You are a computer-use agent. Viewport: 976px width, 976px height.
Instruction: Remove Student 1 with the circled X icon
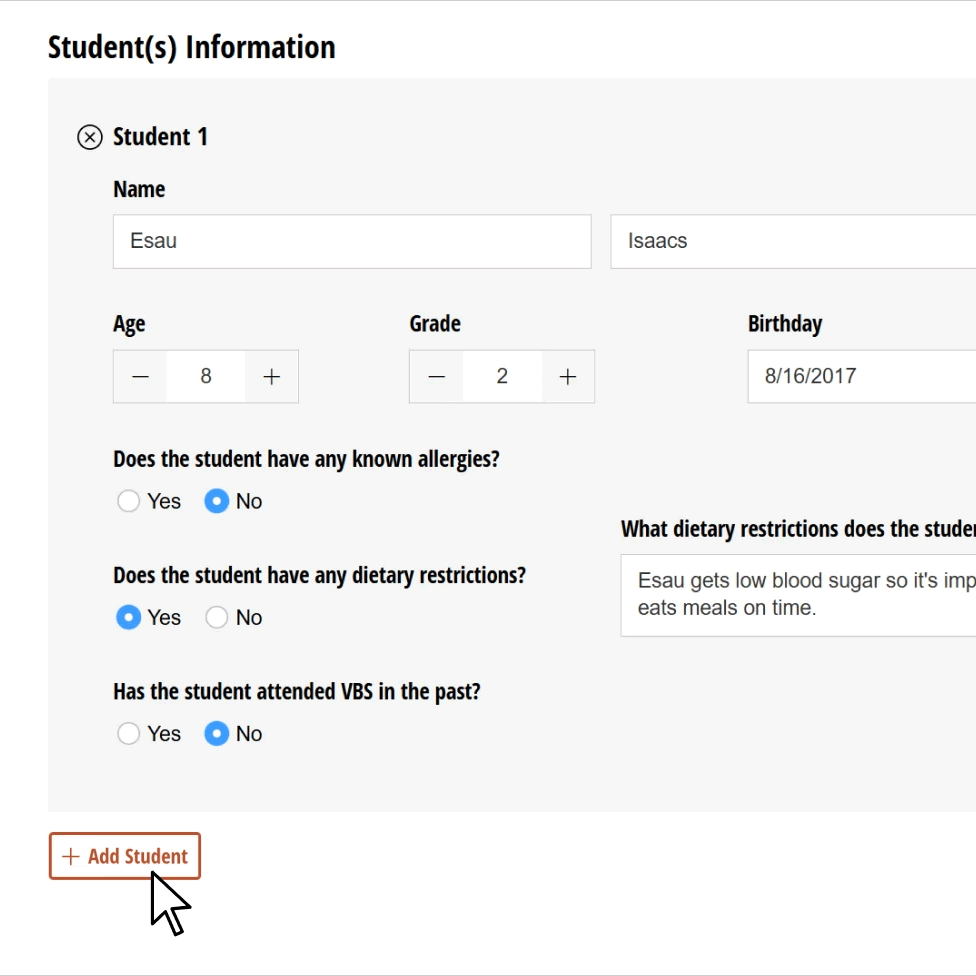pos(90,137)
